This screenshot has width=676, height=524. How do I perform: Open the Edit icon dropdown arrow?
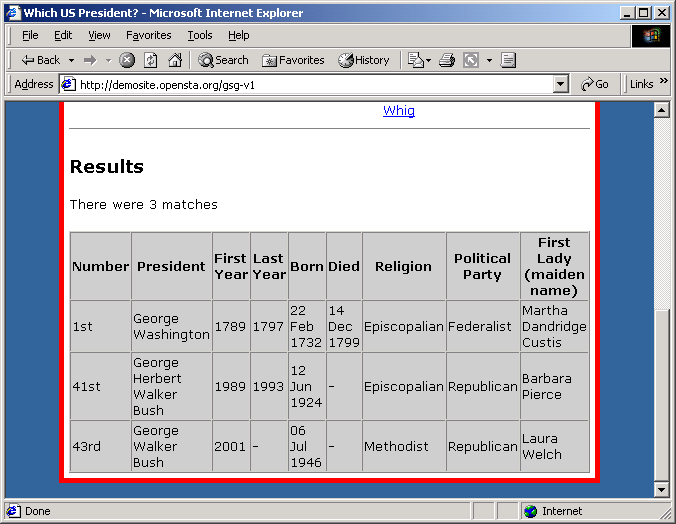489,60
